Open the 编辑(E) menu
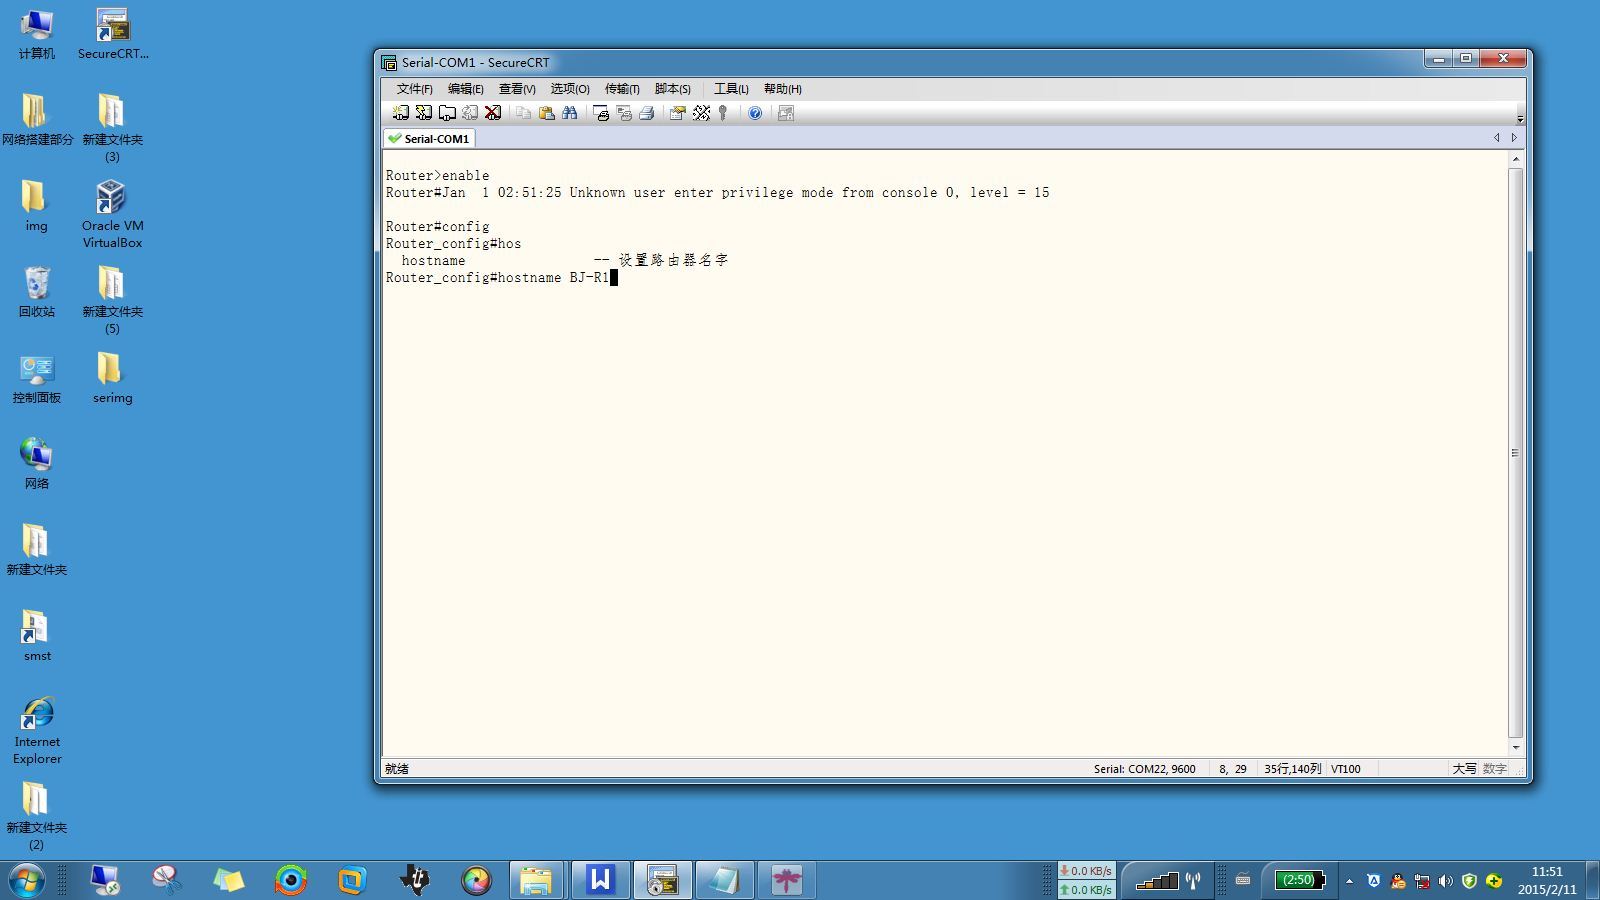Image resolution: width=1600 pixels, height=900 pixels. click(x=465, y=89)
